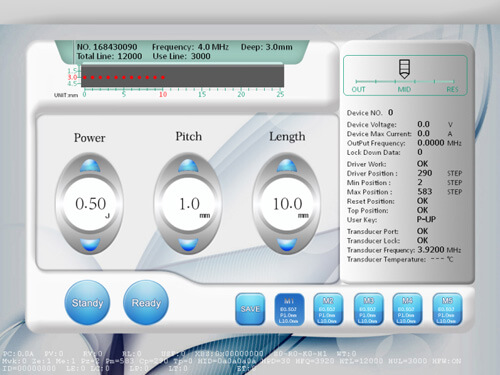Screen dimensions: 500x375
Task: Activate the Ready round button
Action: (146, 303)
